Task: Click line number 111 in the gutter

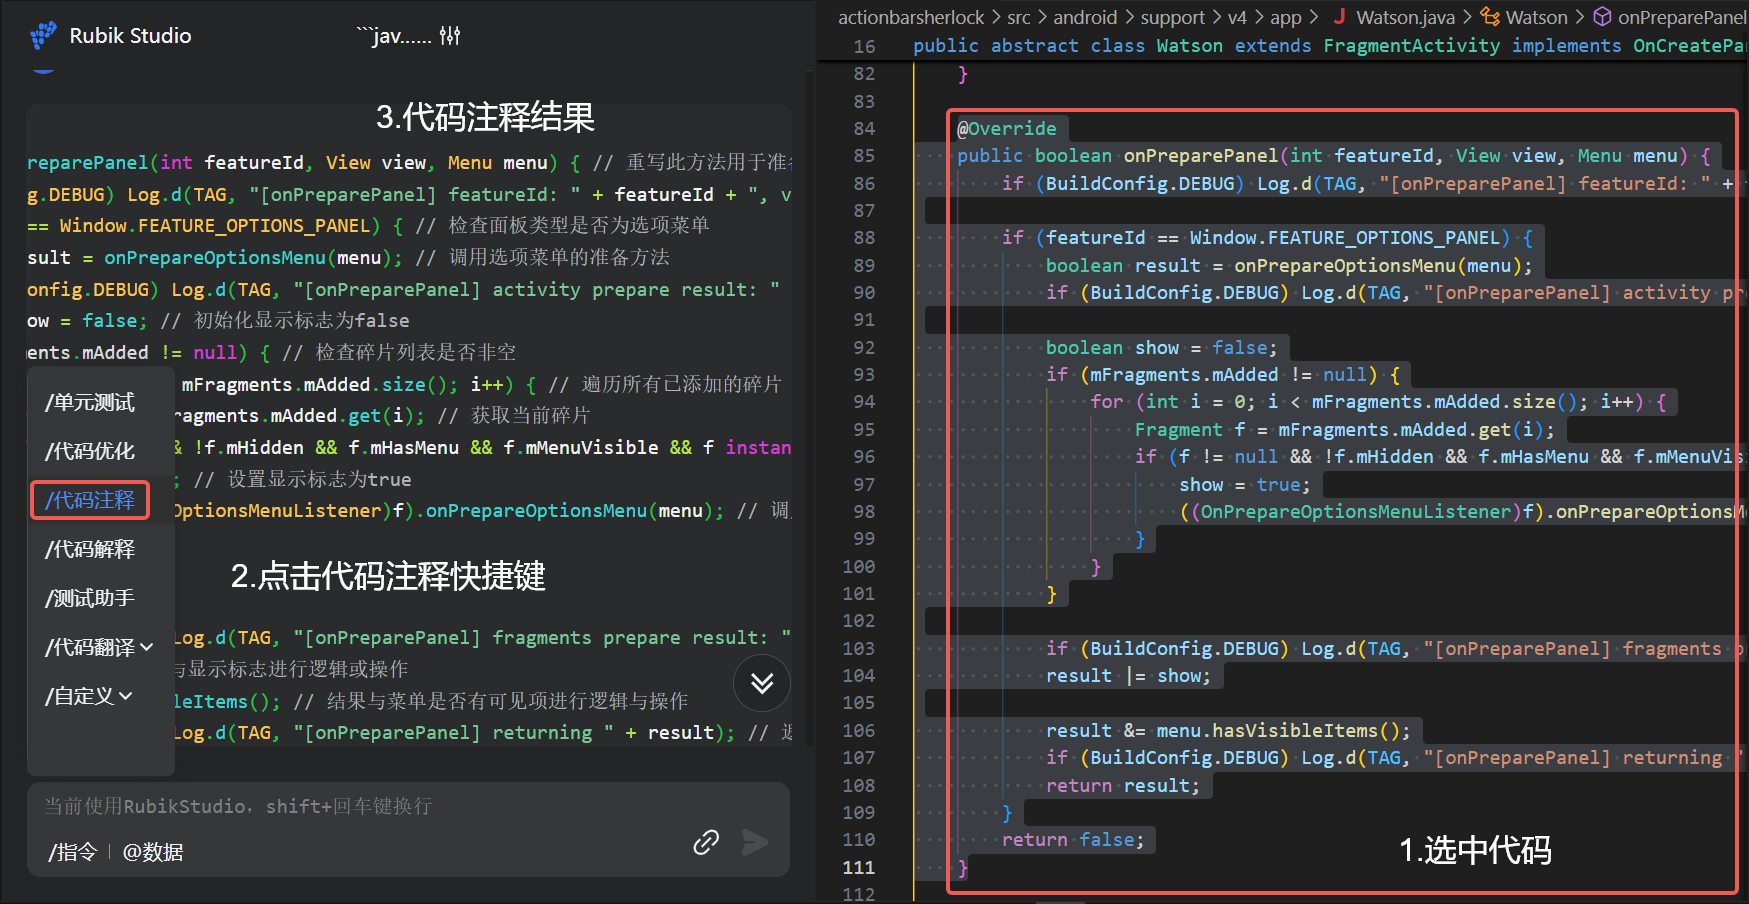Action: pyautogui.click(x=858, y=867)
